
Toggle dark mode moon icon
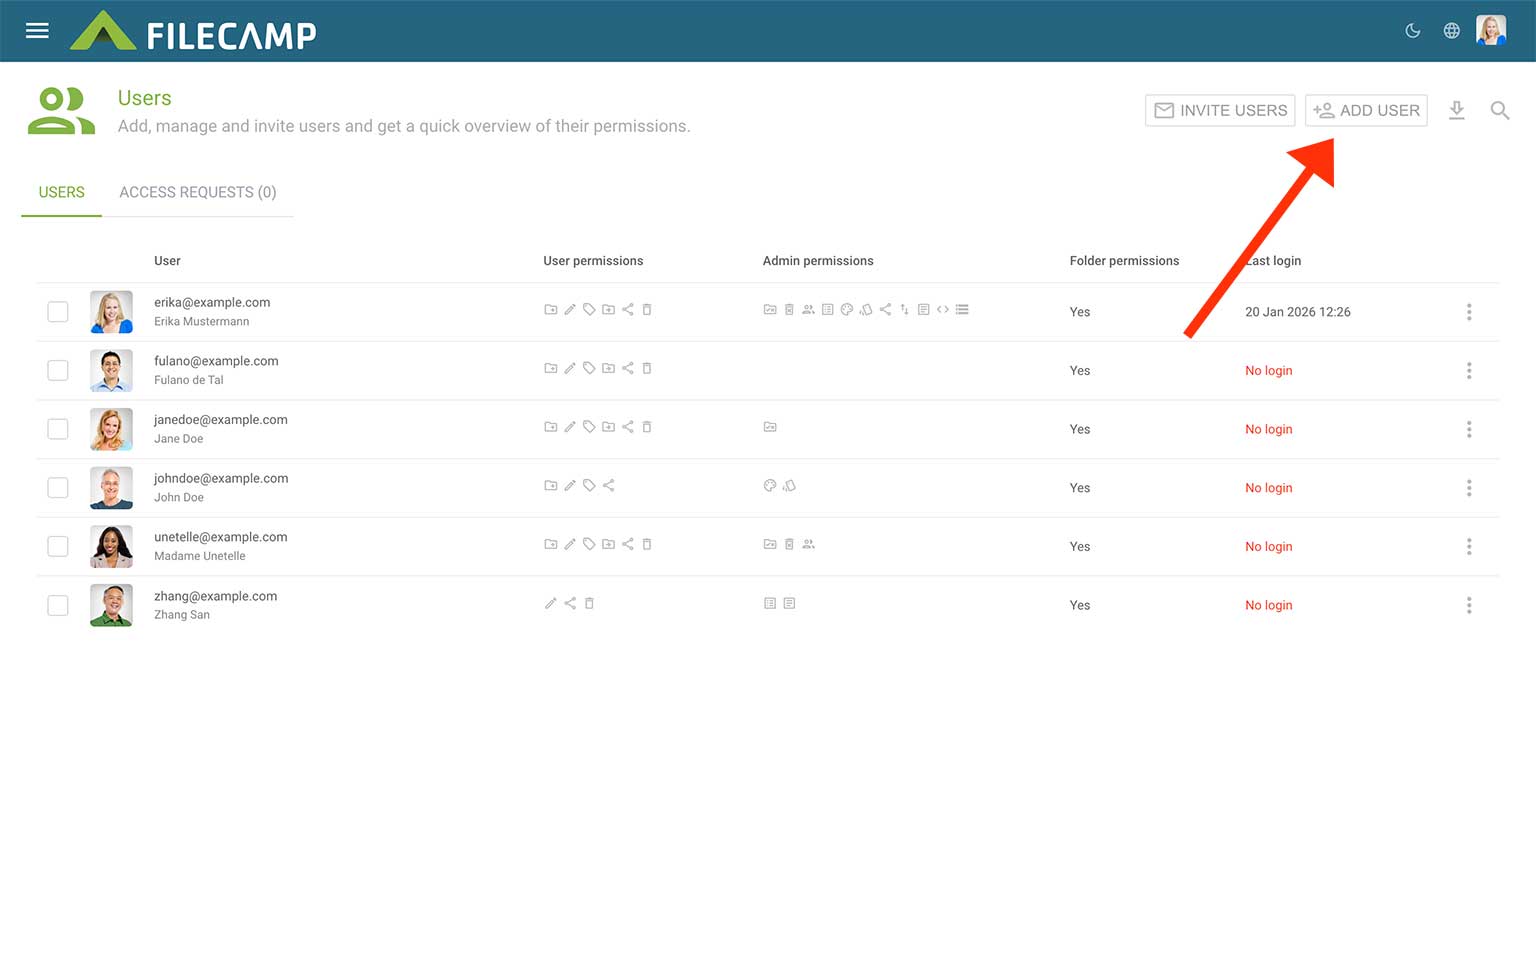[1412, 31]
